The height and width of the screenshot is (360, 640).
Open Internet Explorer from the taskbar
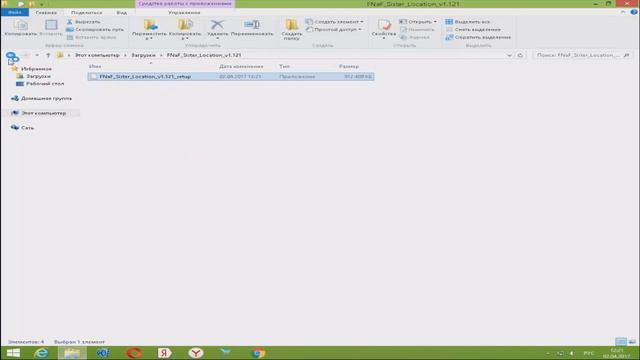41,353
